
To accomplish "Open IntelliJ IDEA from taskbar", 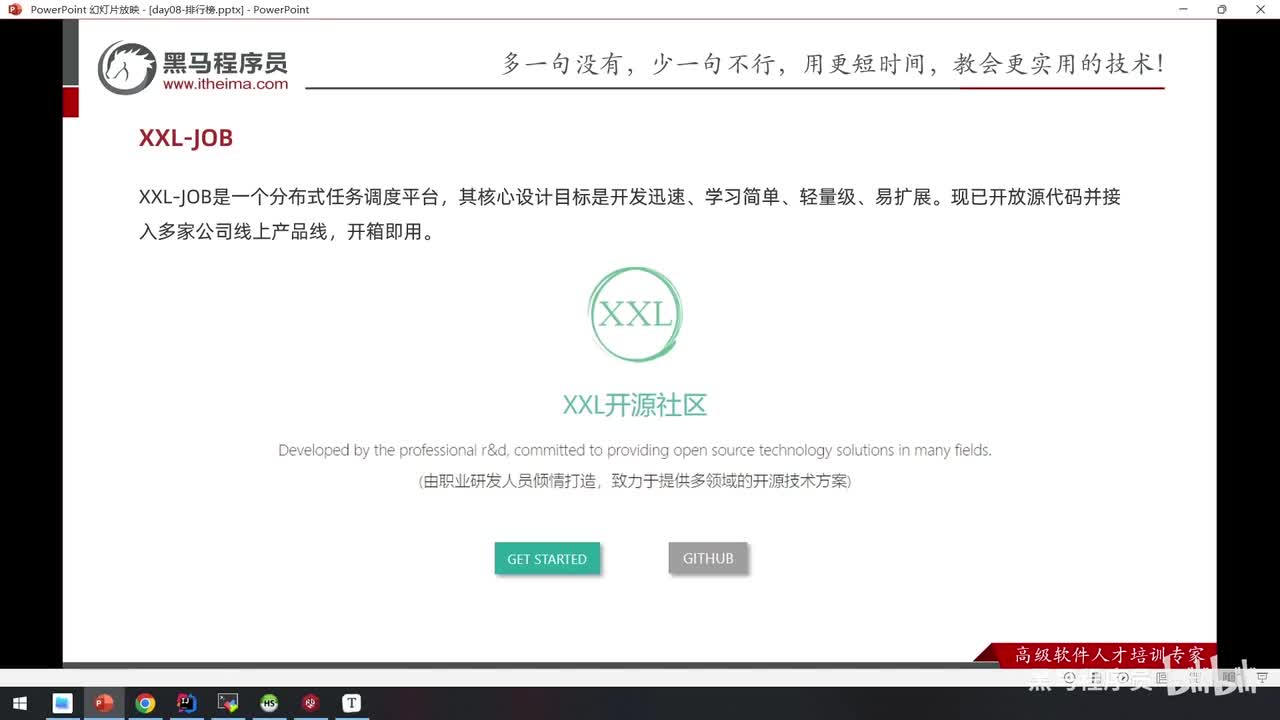I will (186, 703).
